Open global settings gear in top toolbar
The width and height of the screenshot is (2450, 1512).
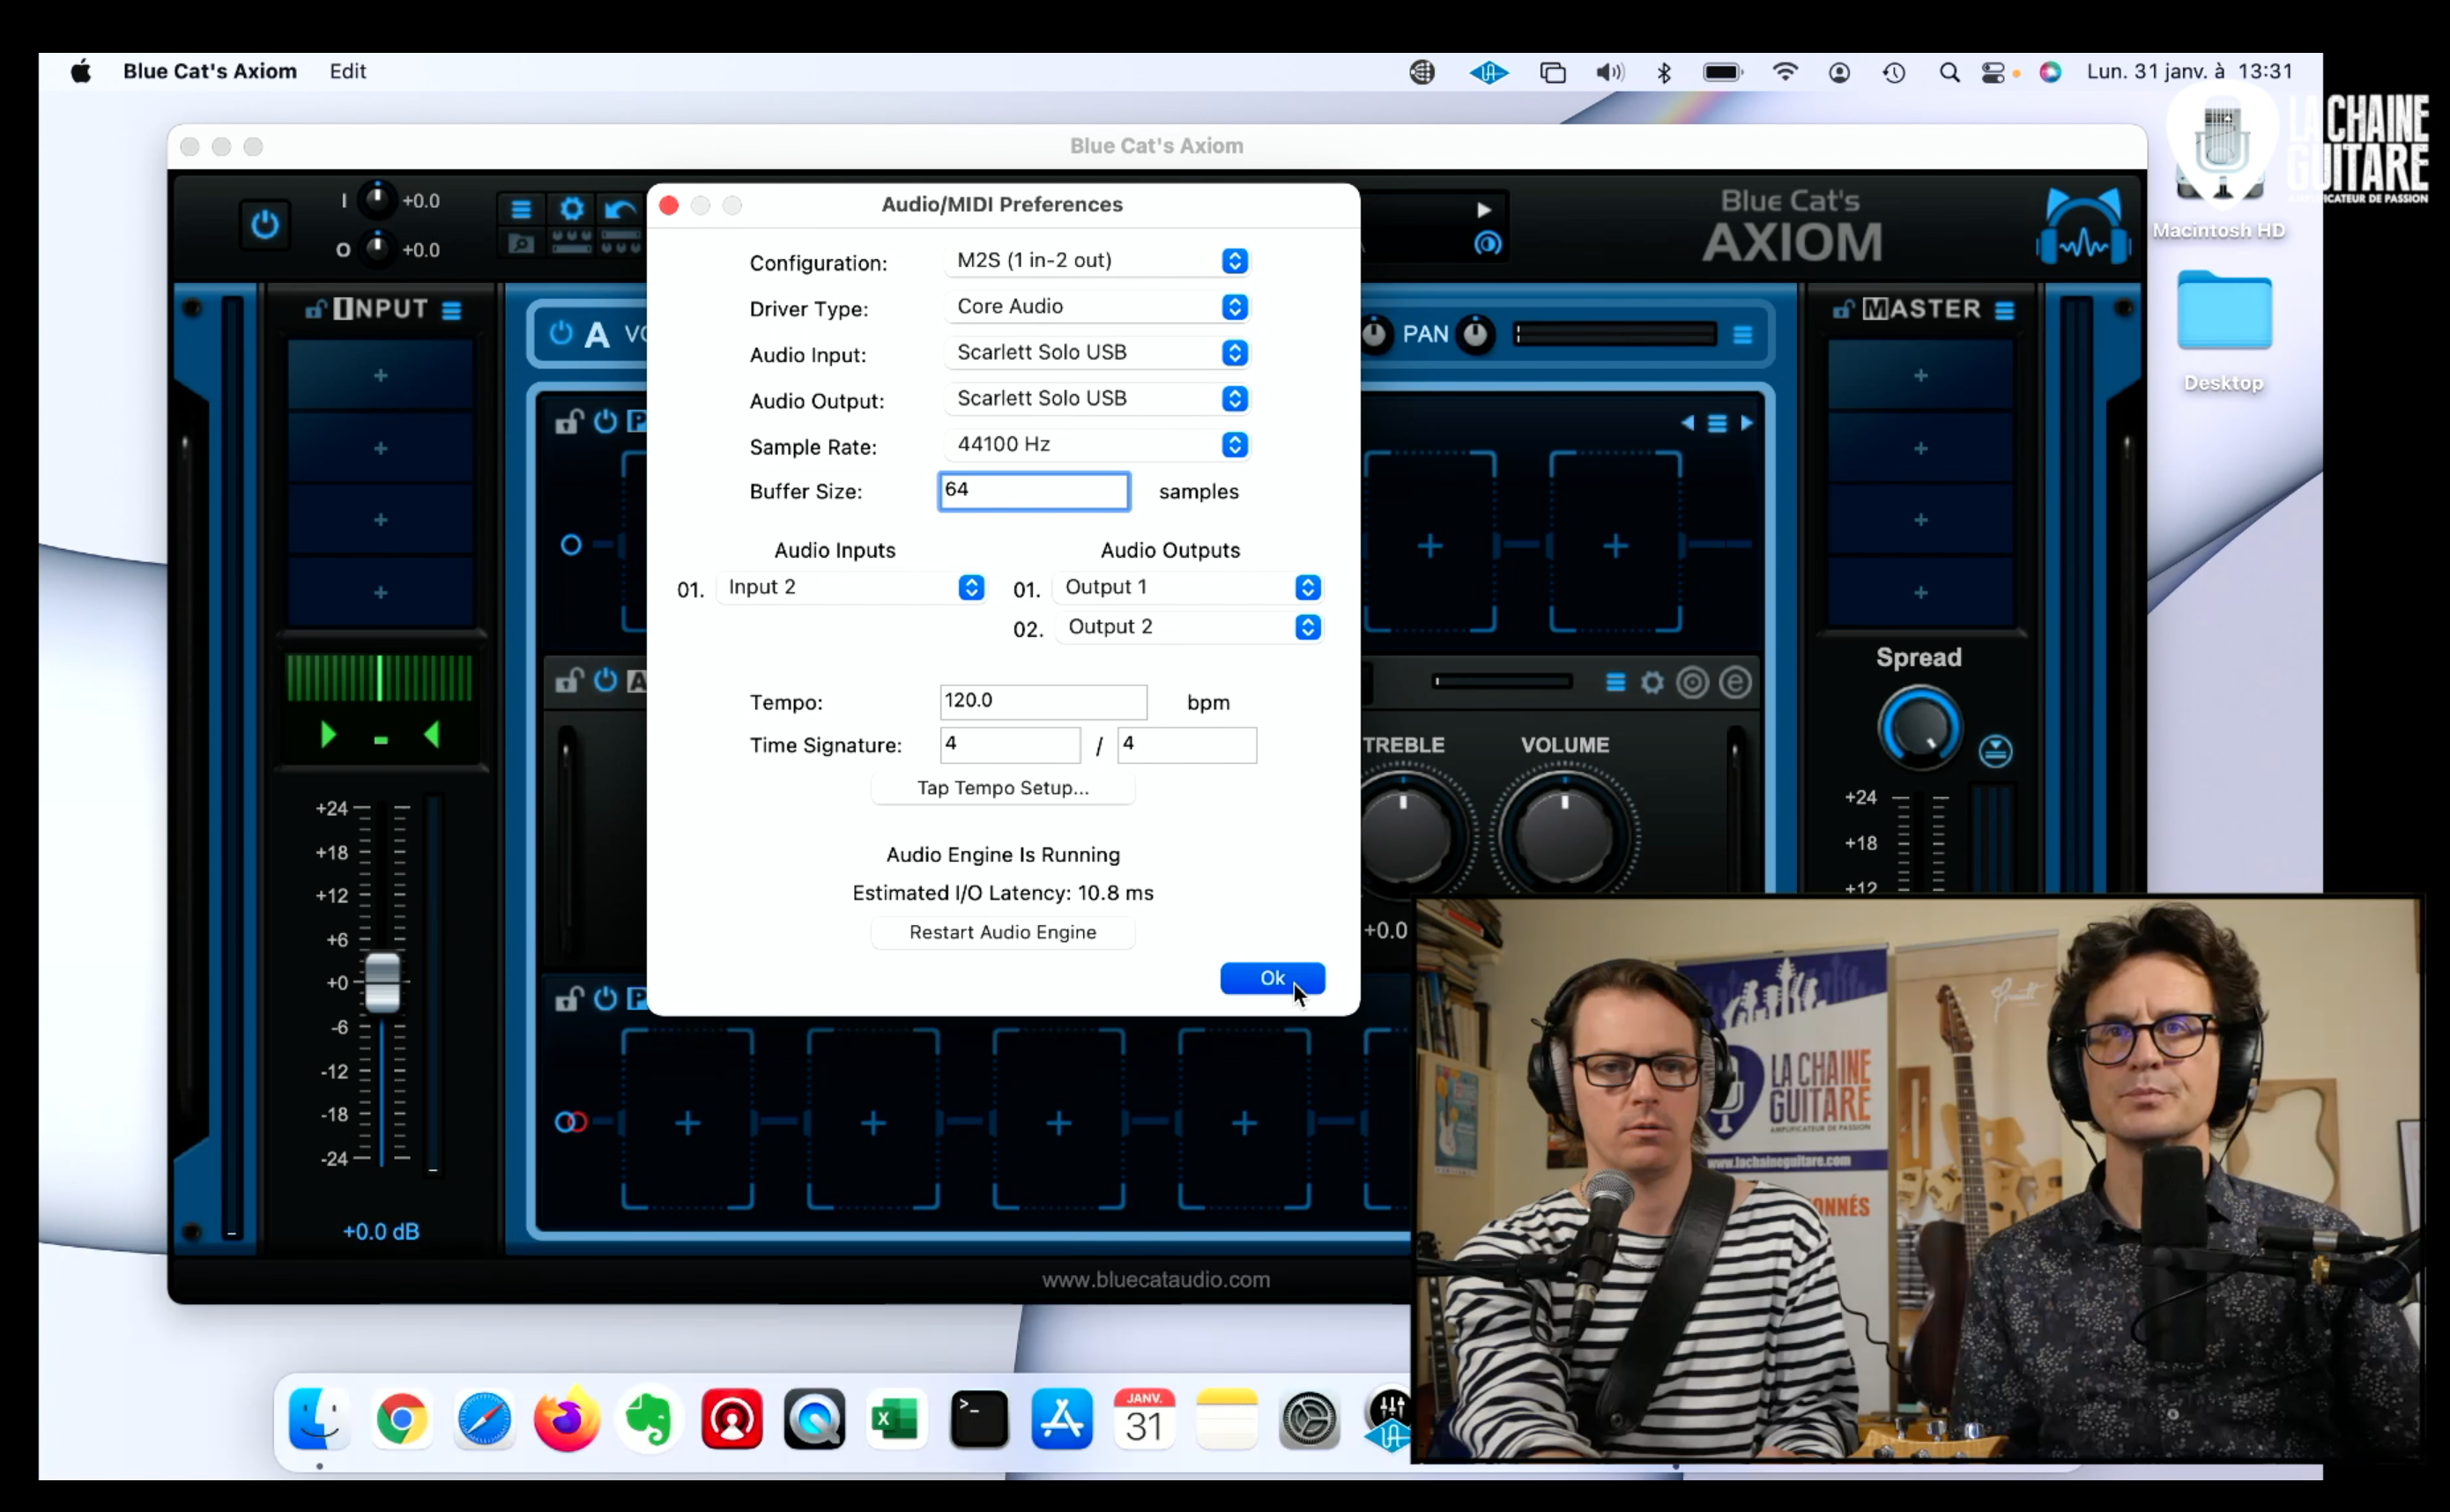tap(571, 209)
